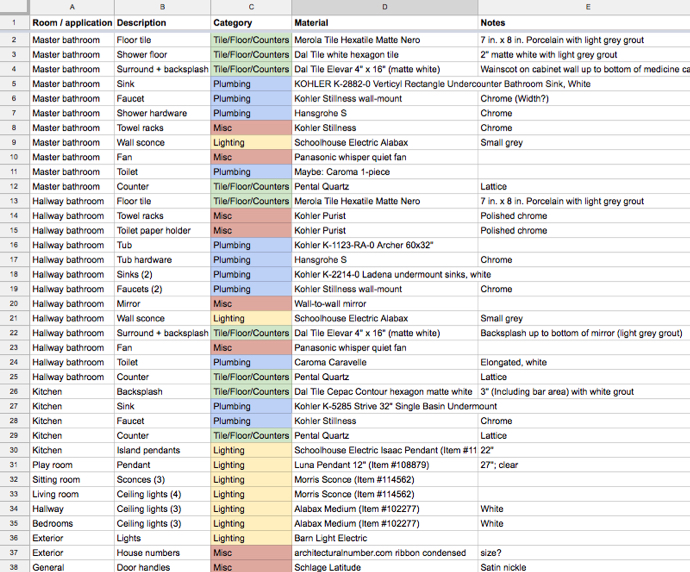Select 'size?' notes cell
This screenshot has width=690, height=572.
click(x=584, y=553)
